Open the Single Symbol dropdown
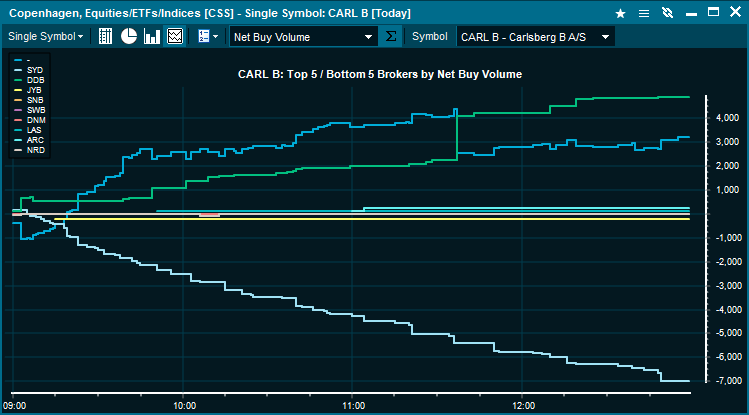The width and height of the screenshot is (749, 415). click(x=47, y=36)
